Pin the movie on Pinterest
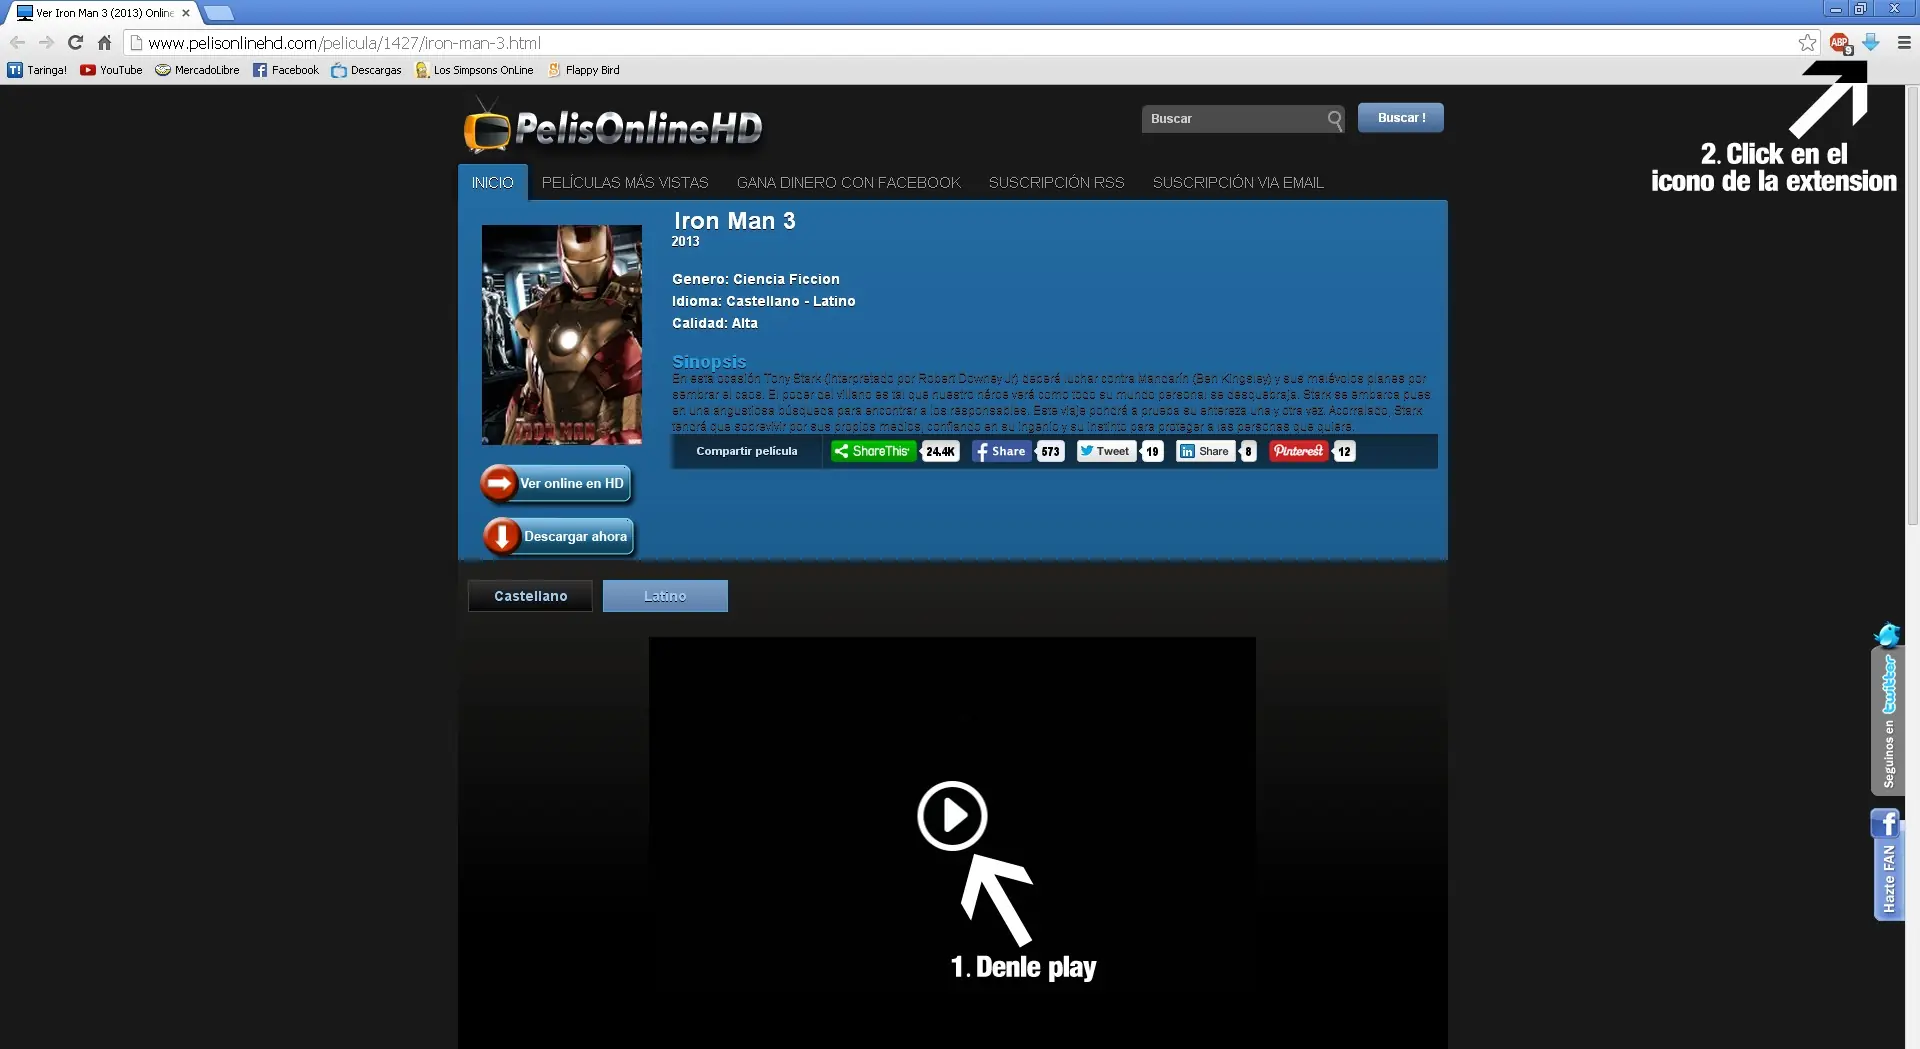Screen dimensions: 1920x1049 coord(1298,452)
